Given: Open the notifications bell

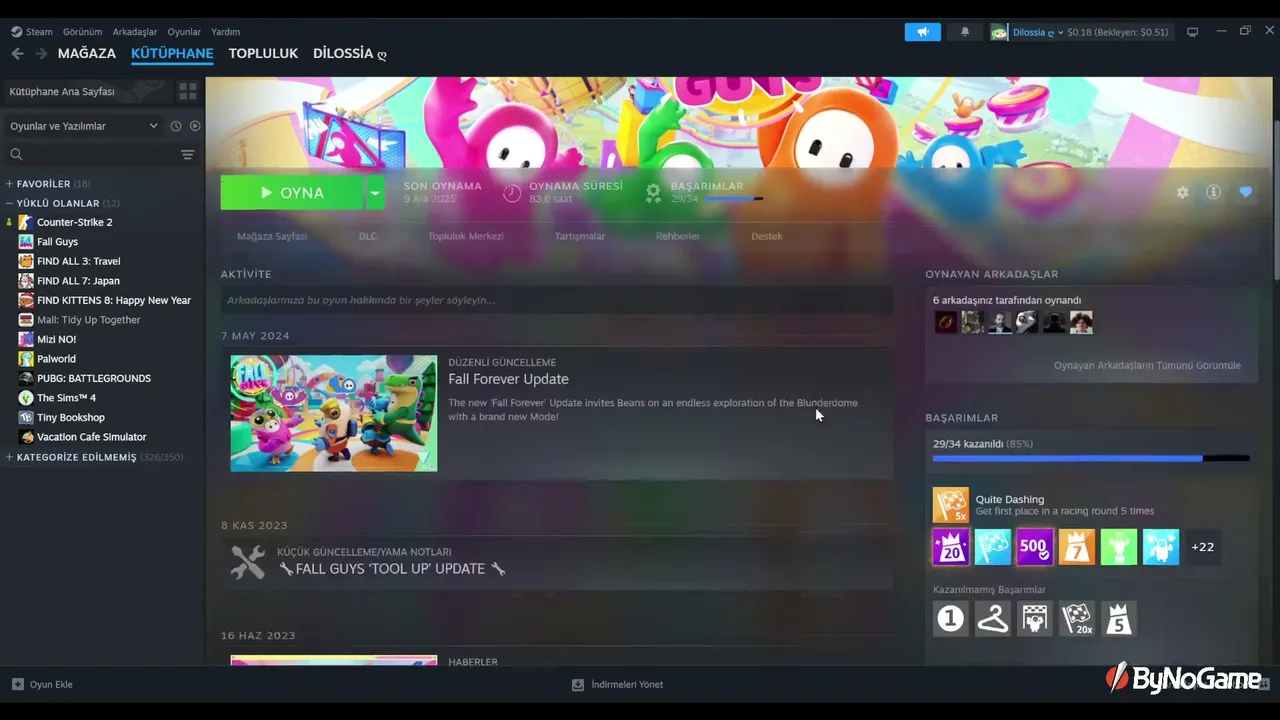Looking at the screenshot, I should pyautogui.click(x=965, y=32).
